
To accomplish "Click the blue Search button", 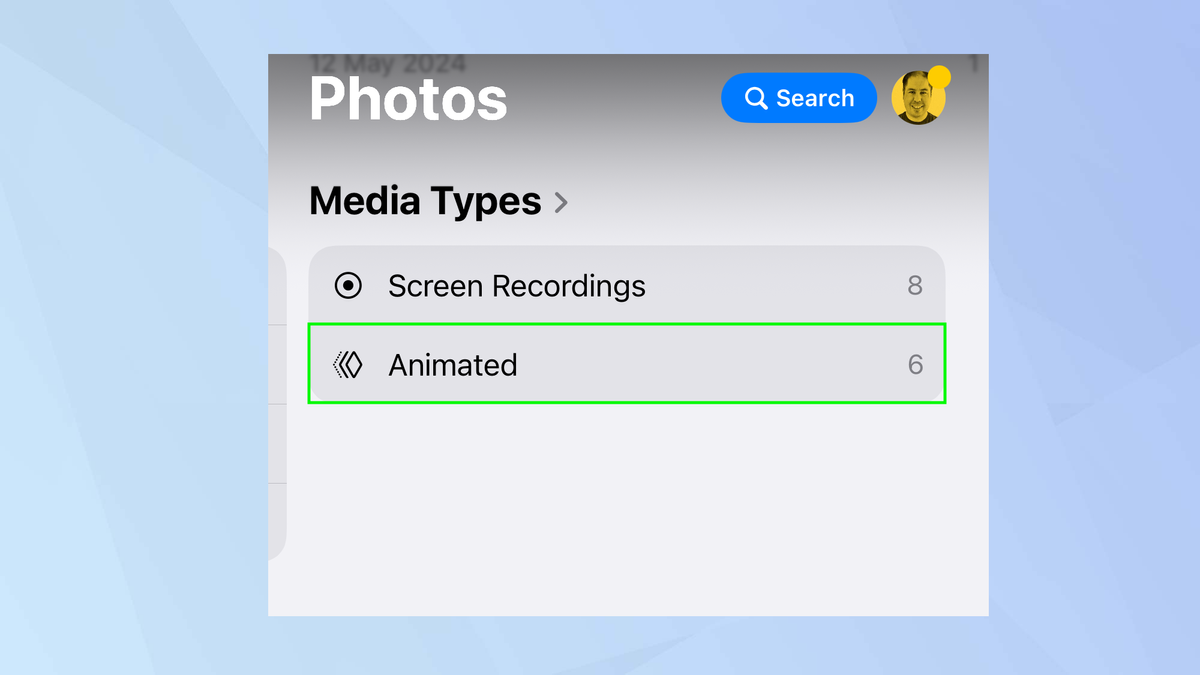I will point(798,98).
